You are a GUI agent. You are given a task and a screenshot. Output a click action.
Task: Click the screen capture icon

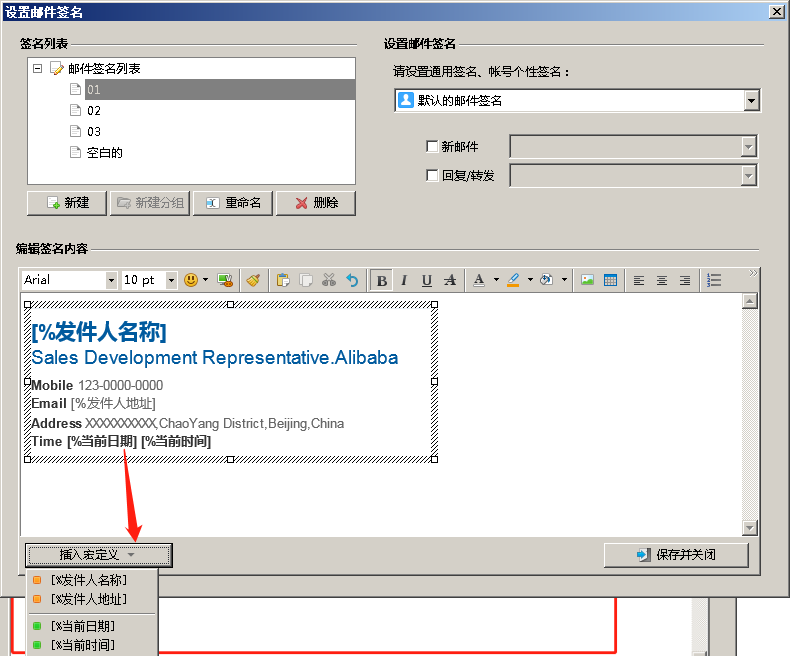pyautogui.click(x=225, y=280)
